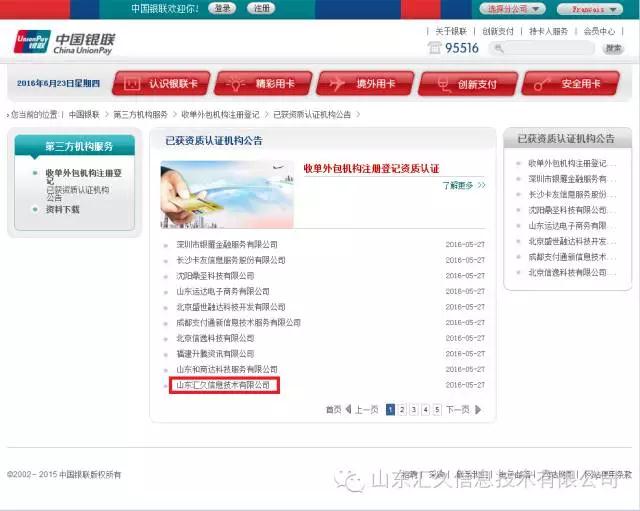This screenshot has height=511, width=640.
Task: Select the date in 福建升腾资讯有限公司 row
Action: coord(465,354)
